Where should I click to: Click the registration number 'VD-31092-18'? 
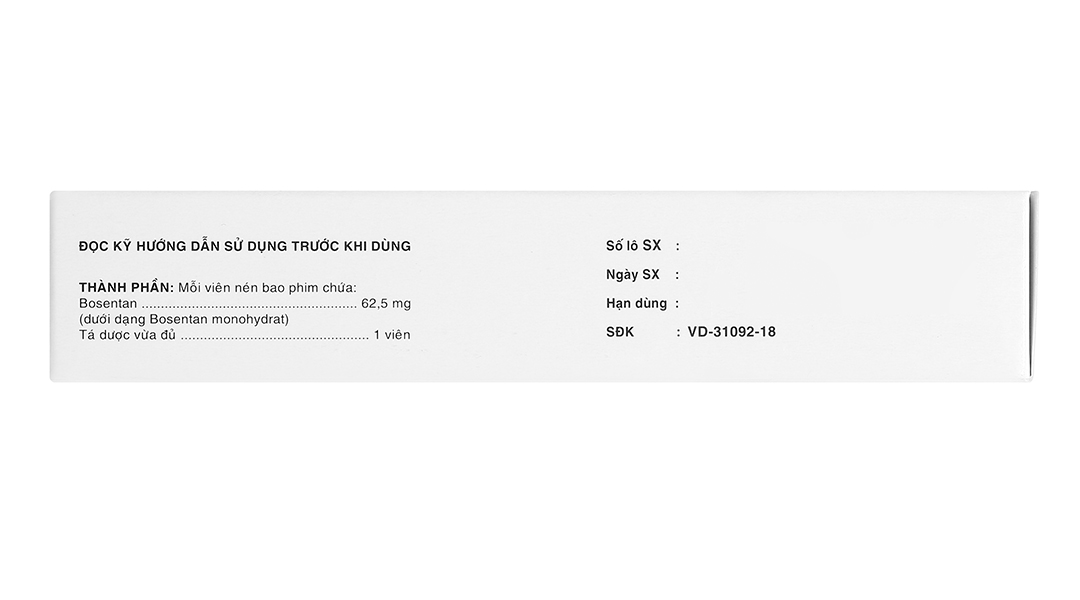pos(731,332)
